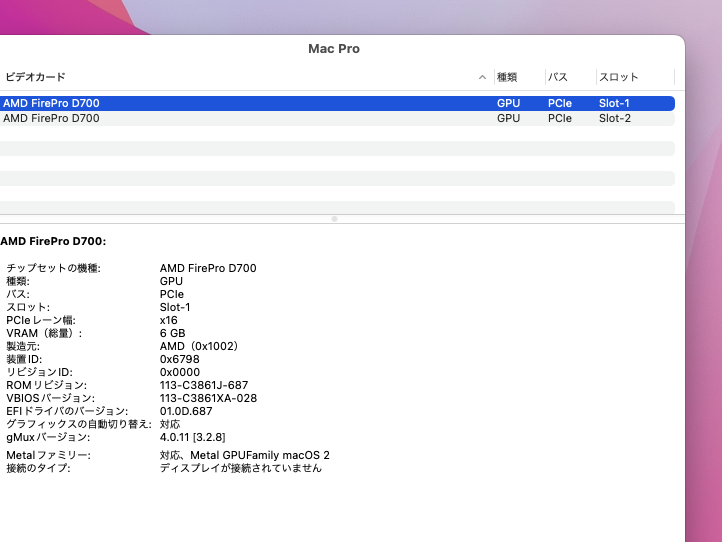Click the VBIOS version 113-C3861XA-028
This screenshot has height=542, width=722.
[209, 398]
